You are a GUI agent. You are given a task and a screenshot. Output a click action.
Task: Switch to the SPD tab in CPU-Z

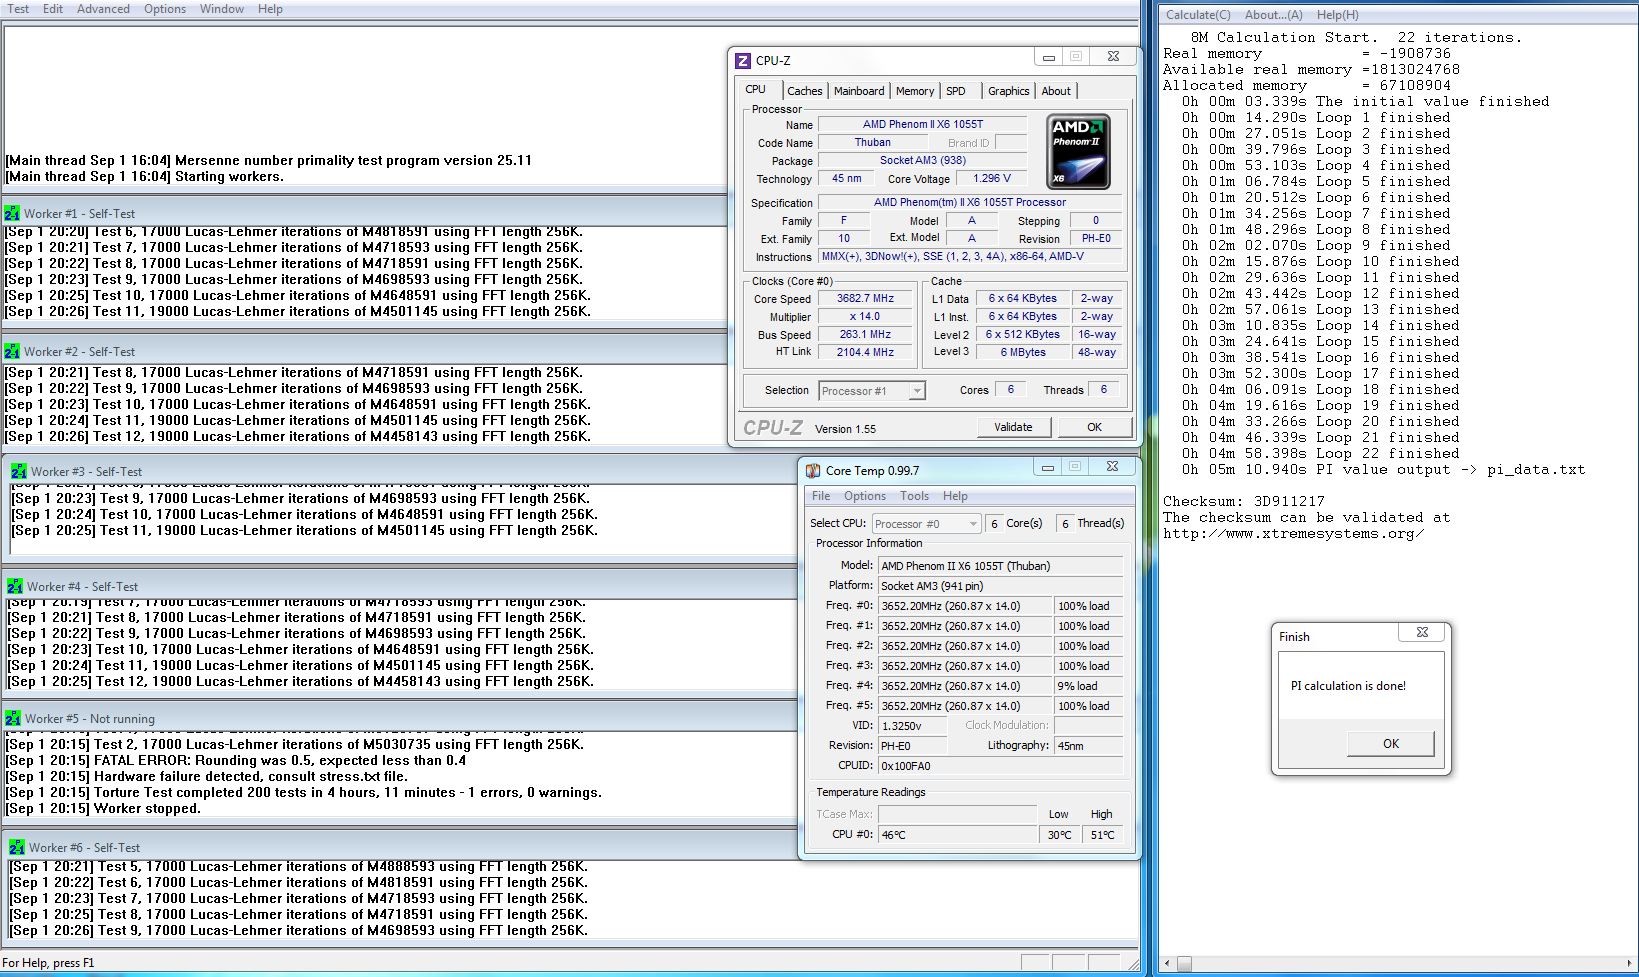(956, 91)
